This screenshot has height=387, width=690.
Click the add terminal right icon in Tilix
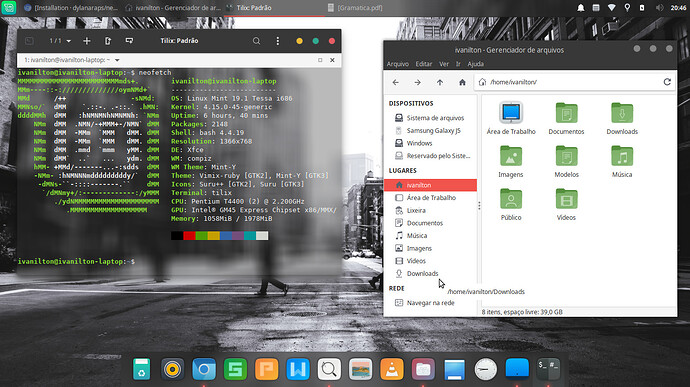coord(108,41)
